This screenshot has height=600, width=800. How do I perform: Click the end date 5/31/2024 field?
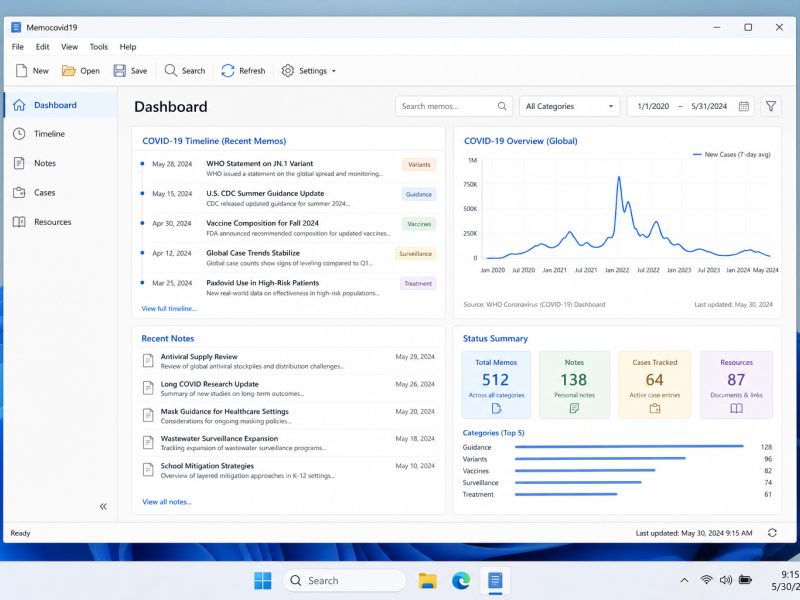tap(709, 106)
